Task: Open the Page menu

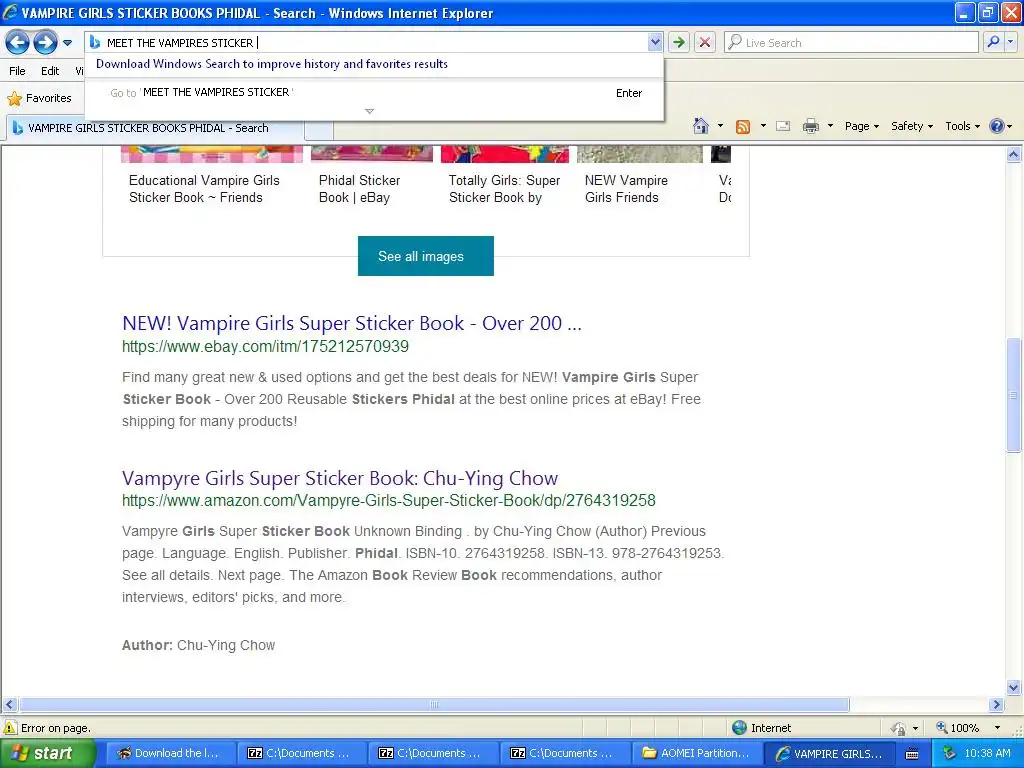Action: click(861, 126)
